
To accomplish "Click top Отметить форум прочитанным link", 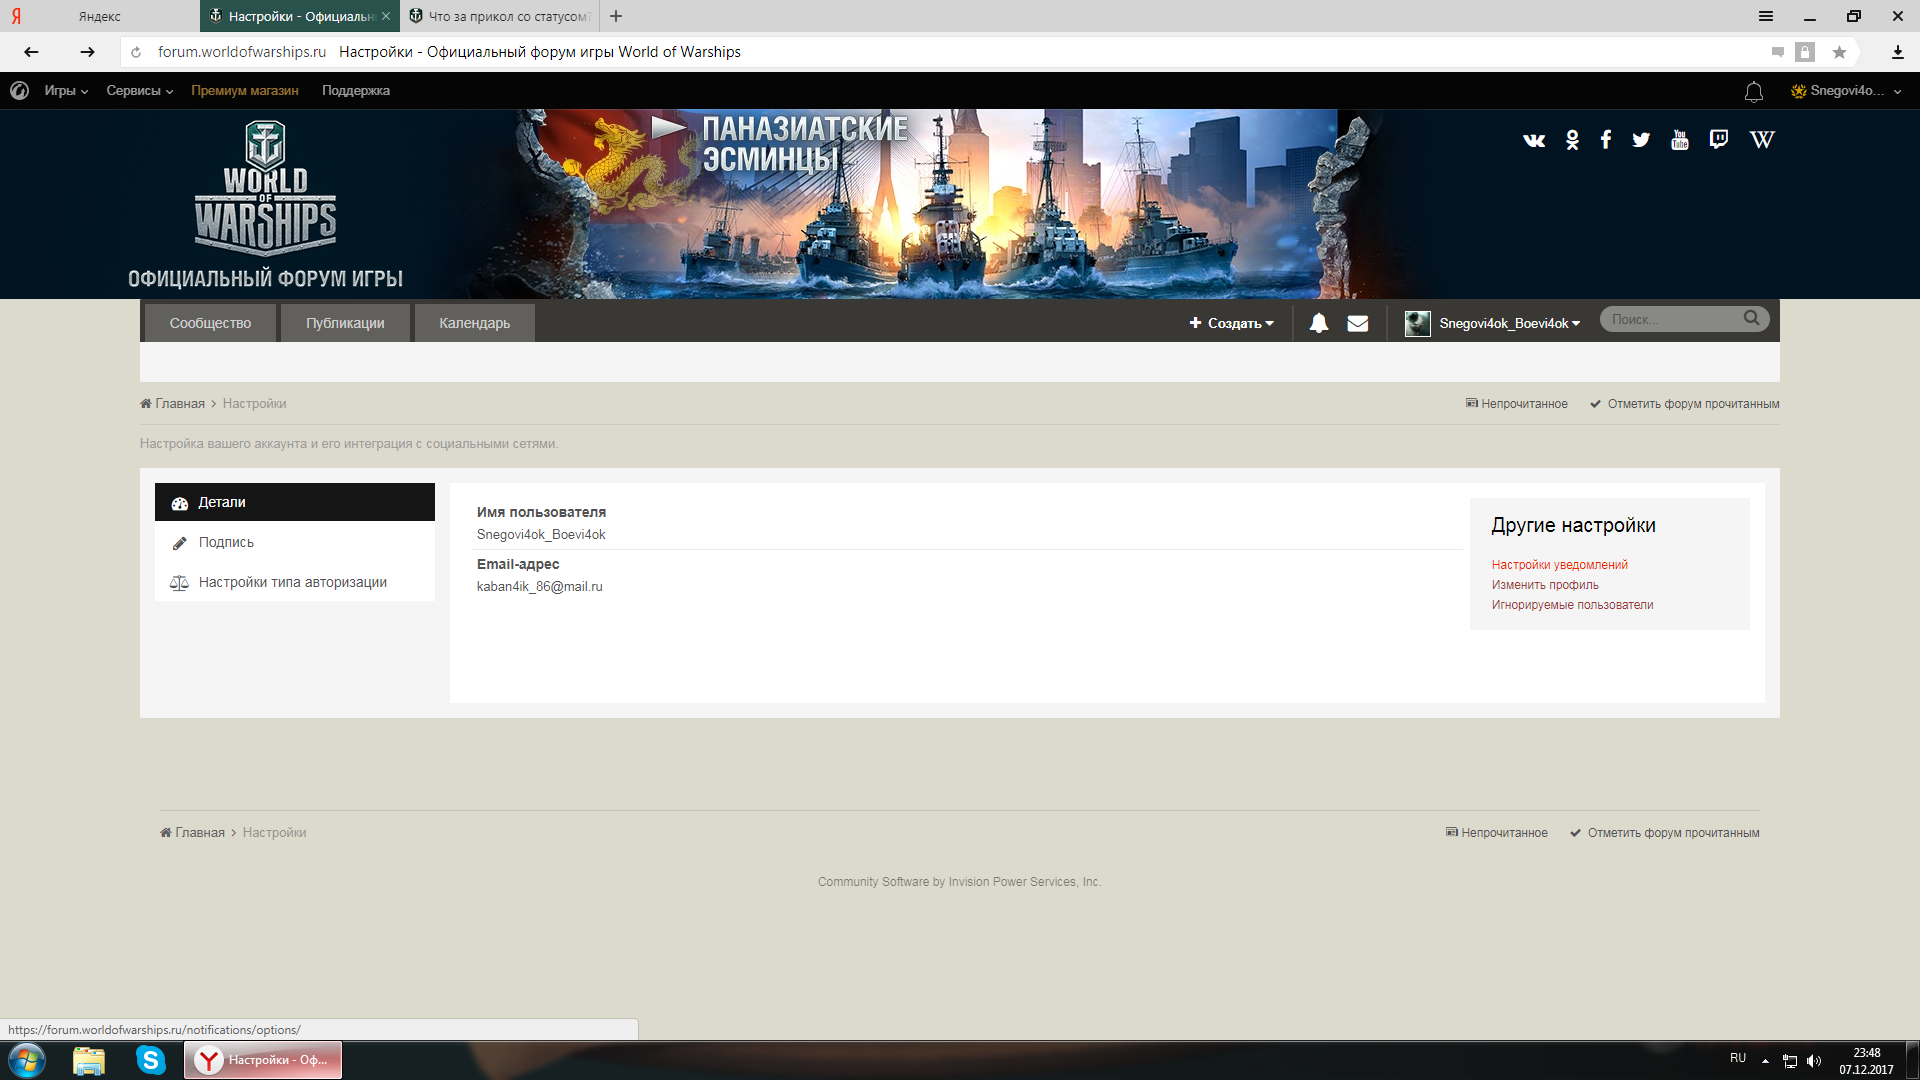I will 1685,404.
